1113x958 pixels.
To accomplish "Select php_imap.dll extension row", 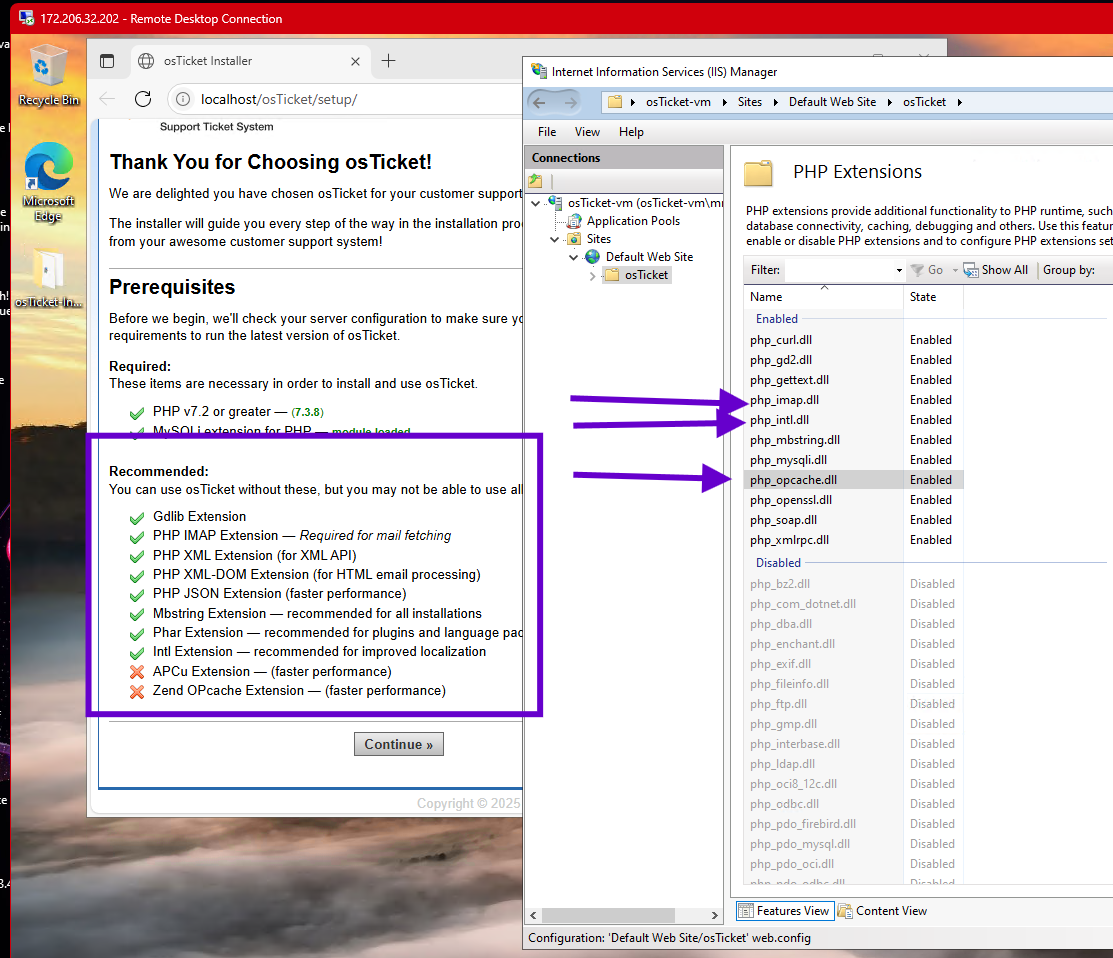I will (853, 400).
